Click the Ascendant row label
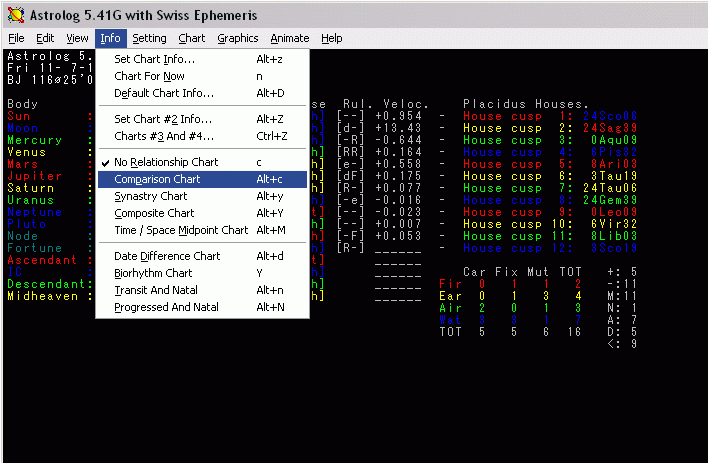708x463 pixels. click(42, 260)
